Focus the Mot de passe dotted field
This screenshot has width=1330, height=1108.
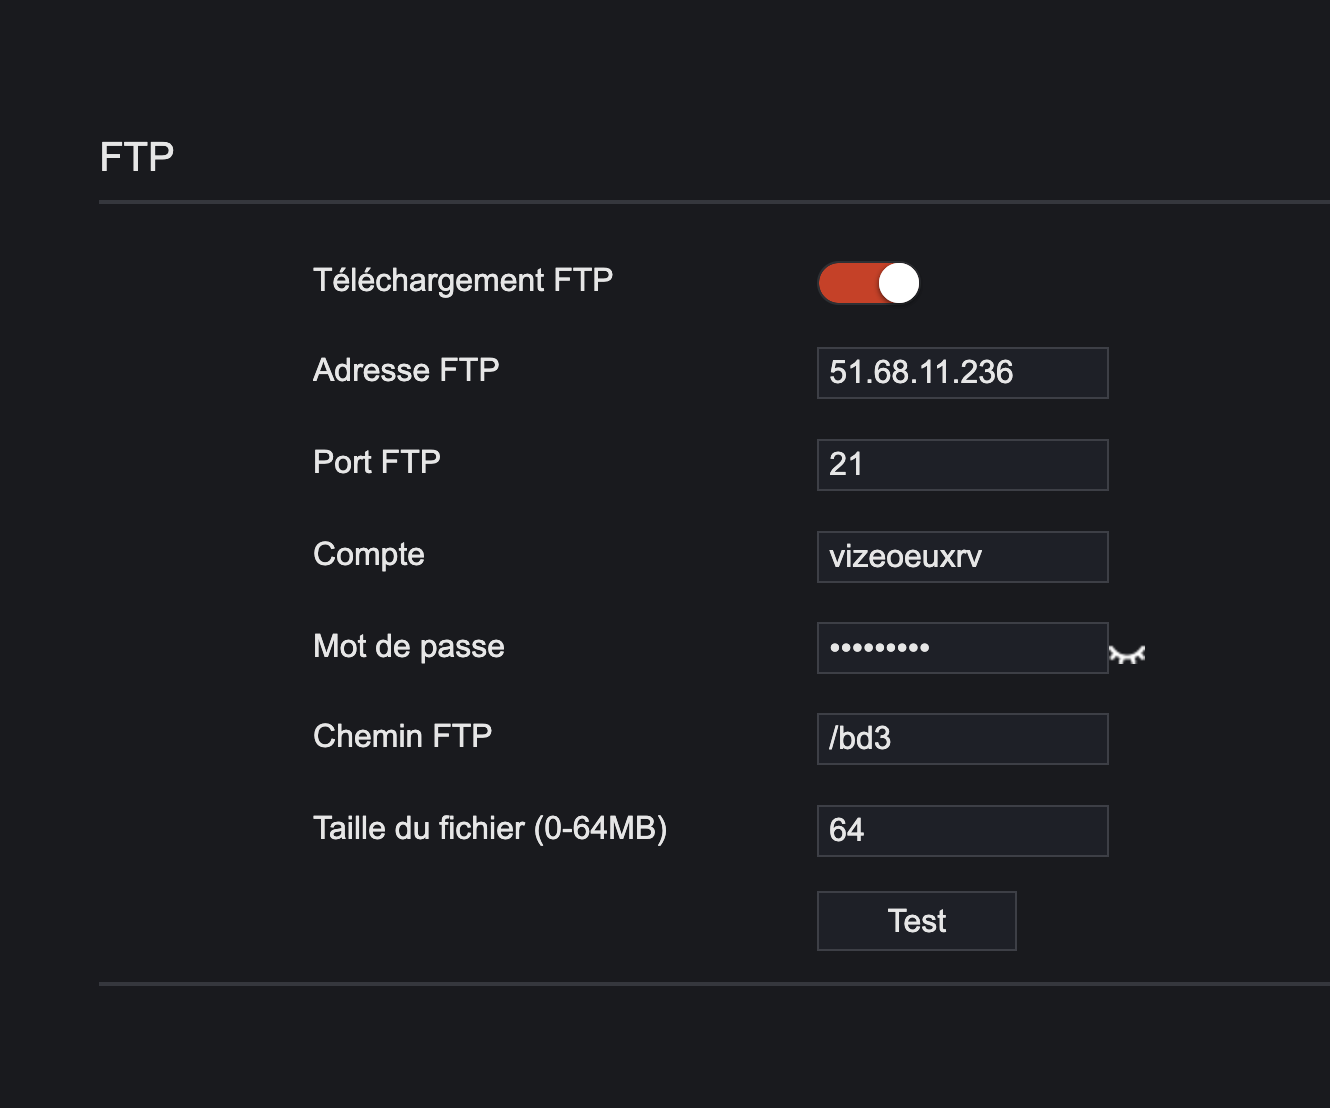[x=963, y=648]
